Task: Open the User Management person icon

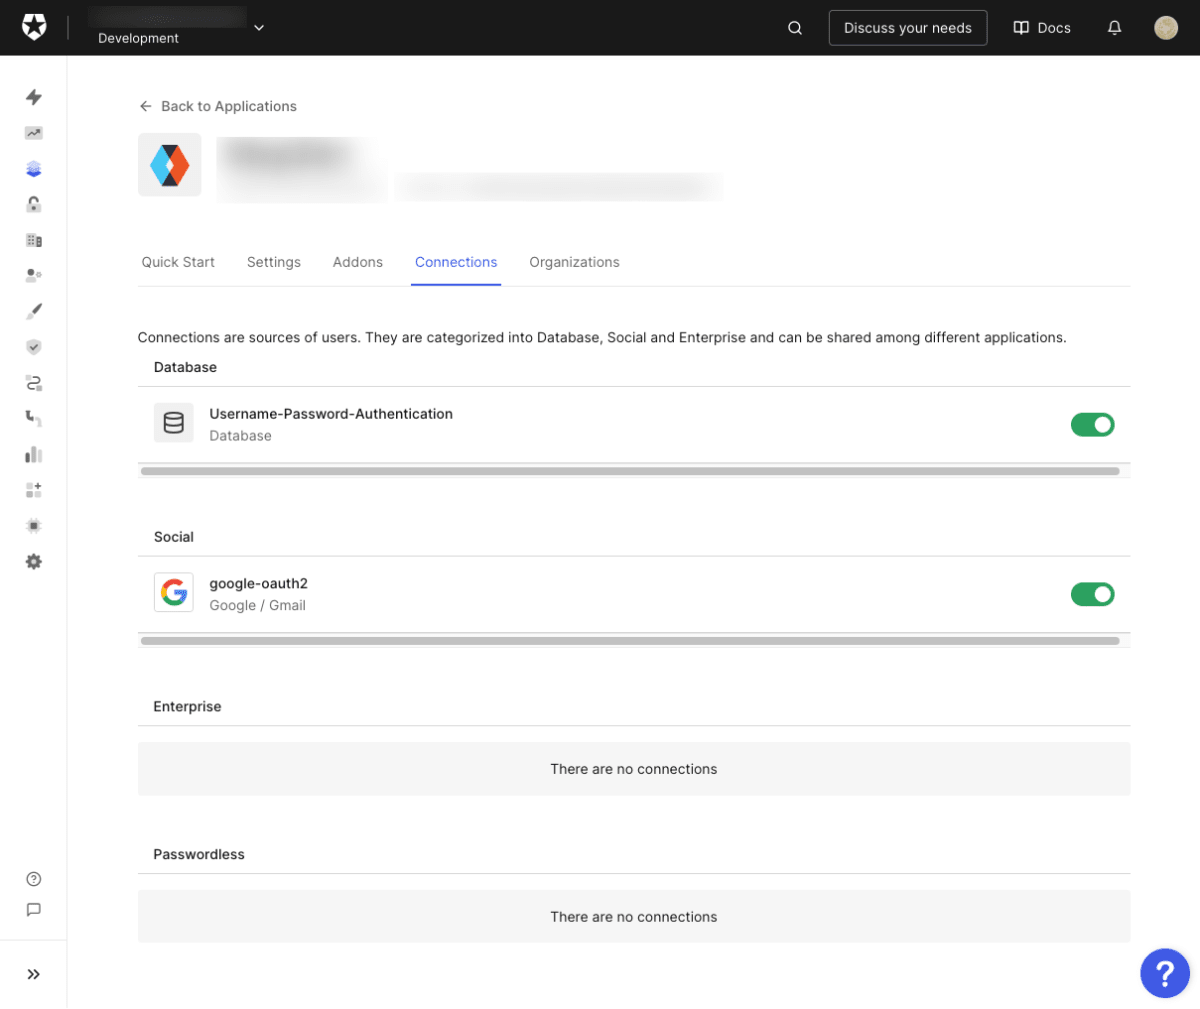Action: 34,275
